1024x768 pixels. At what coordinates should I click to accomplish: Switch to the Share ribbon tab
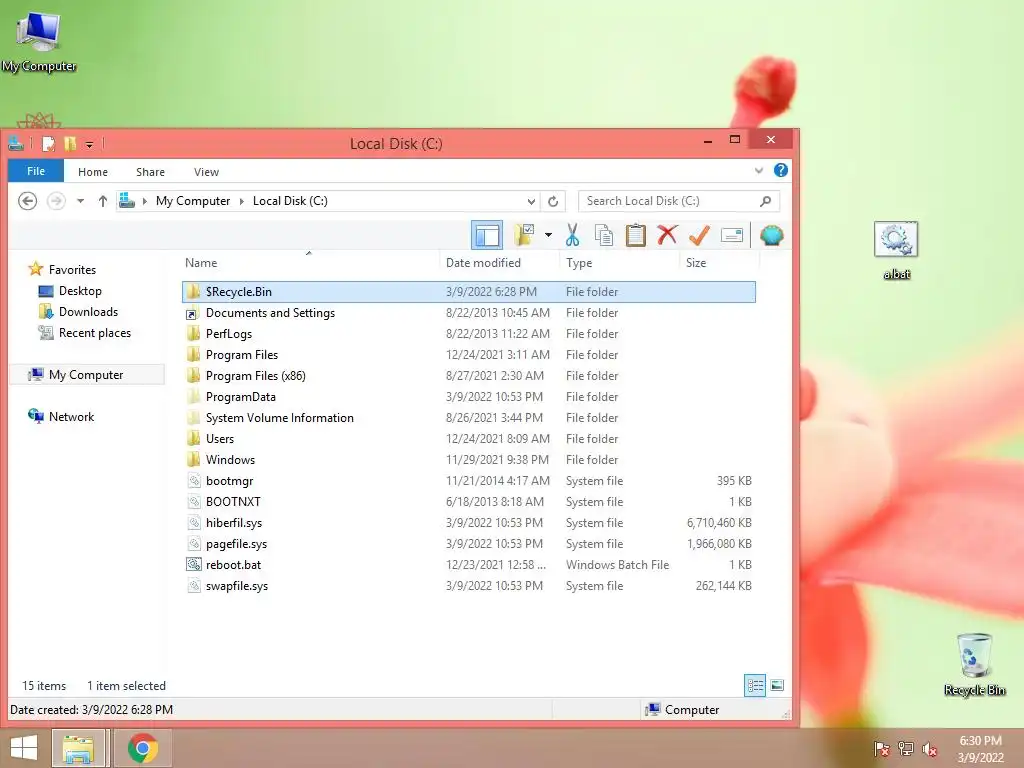[x=150, y=172]
